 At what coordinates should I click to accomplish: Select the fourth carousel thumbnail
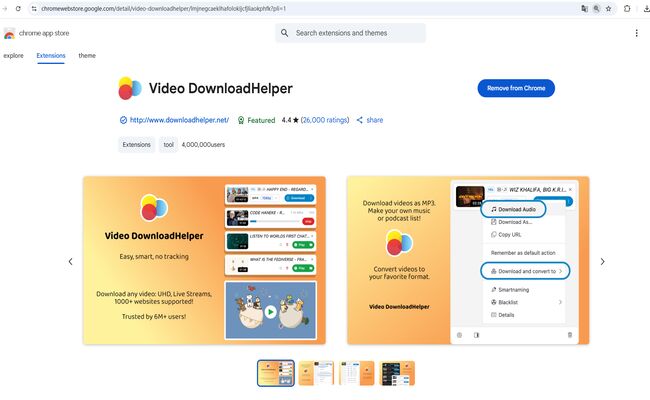tap(397, 373)
